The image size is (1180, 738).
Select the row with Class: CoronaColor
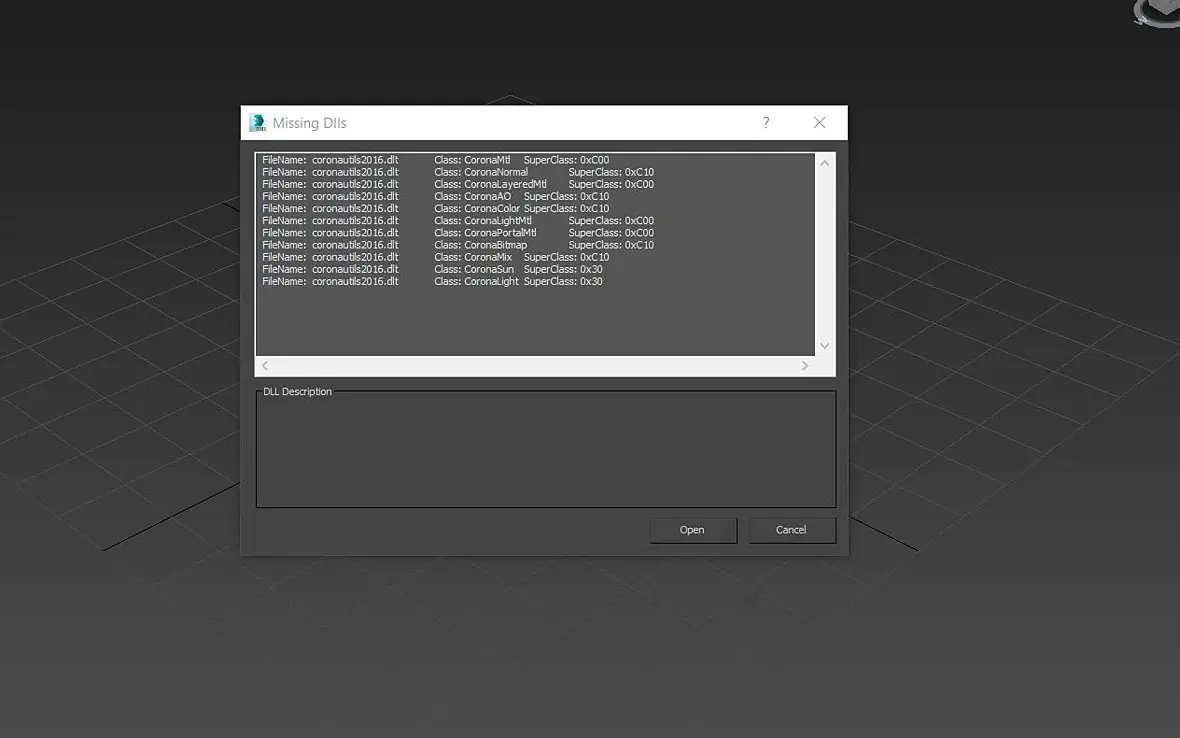[535, 208]
